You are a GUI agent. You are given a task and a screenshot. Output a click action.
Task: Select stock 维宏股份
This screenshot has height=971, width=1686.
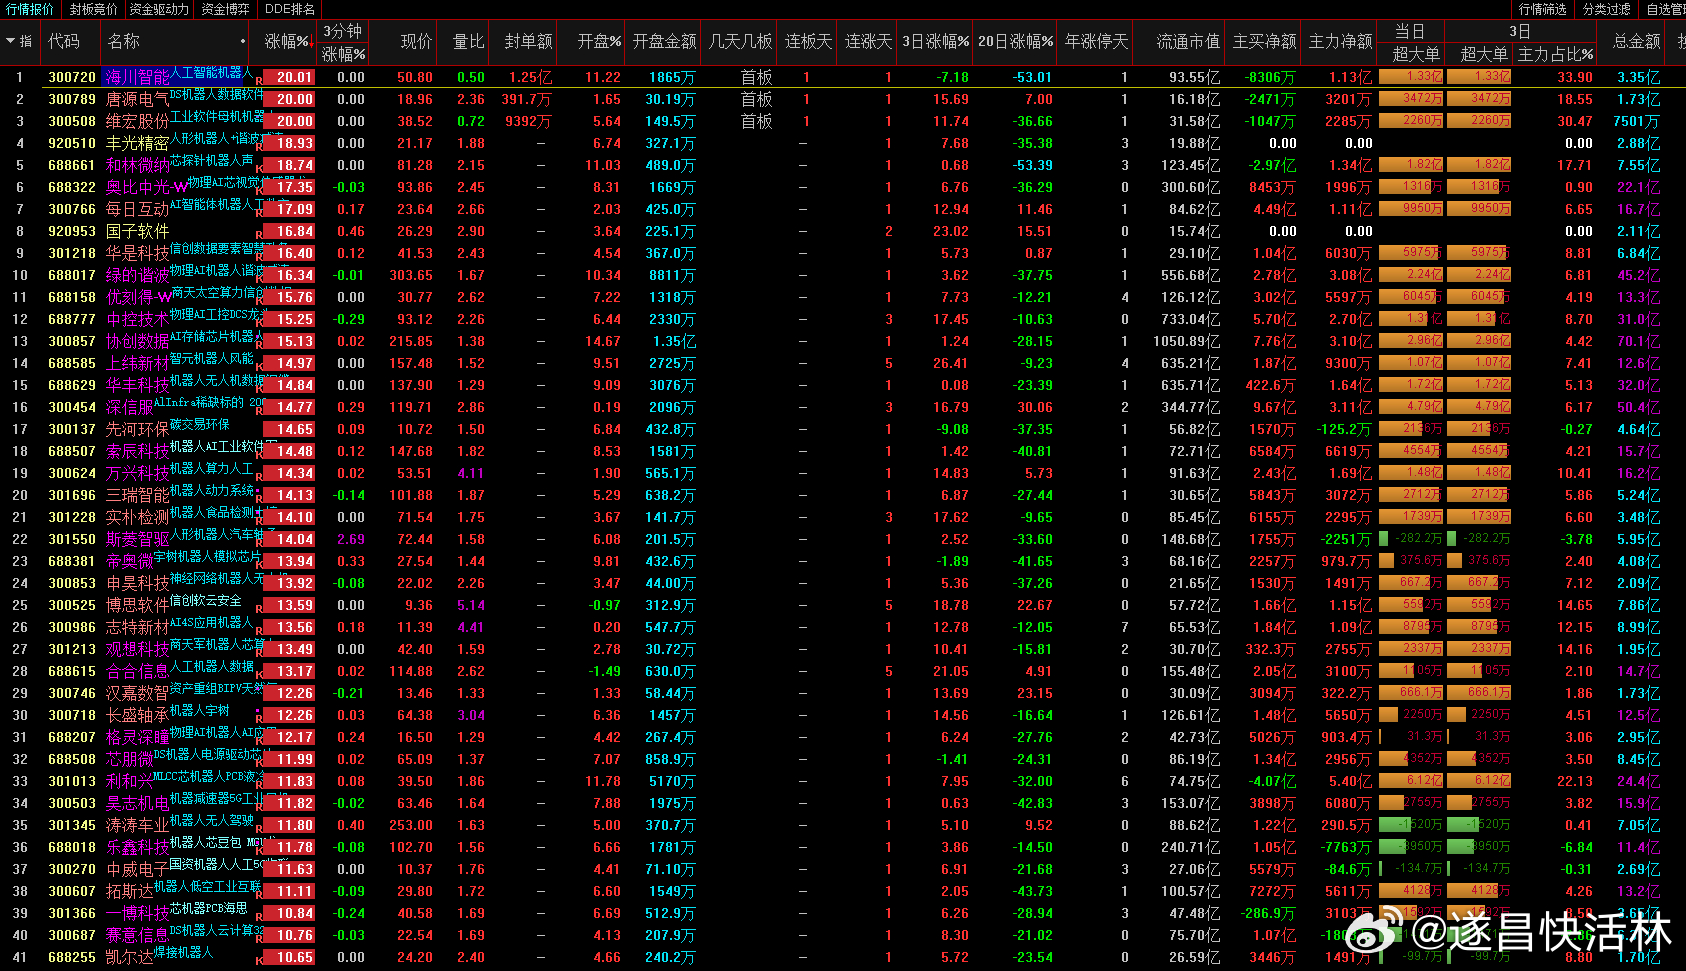[x=138, y=121]
